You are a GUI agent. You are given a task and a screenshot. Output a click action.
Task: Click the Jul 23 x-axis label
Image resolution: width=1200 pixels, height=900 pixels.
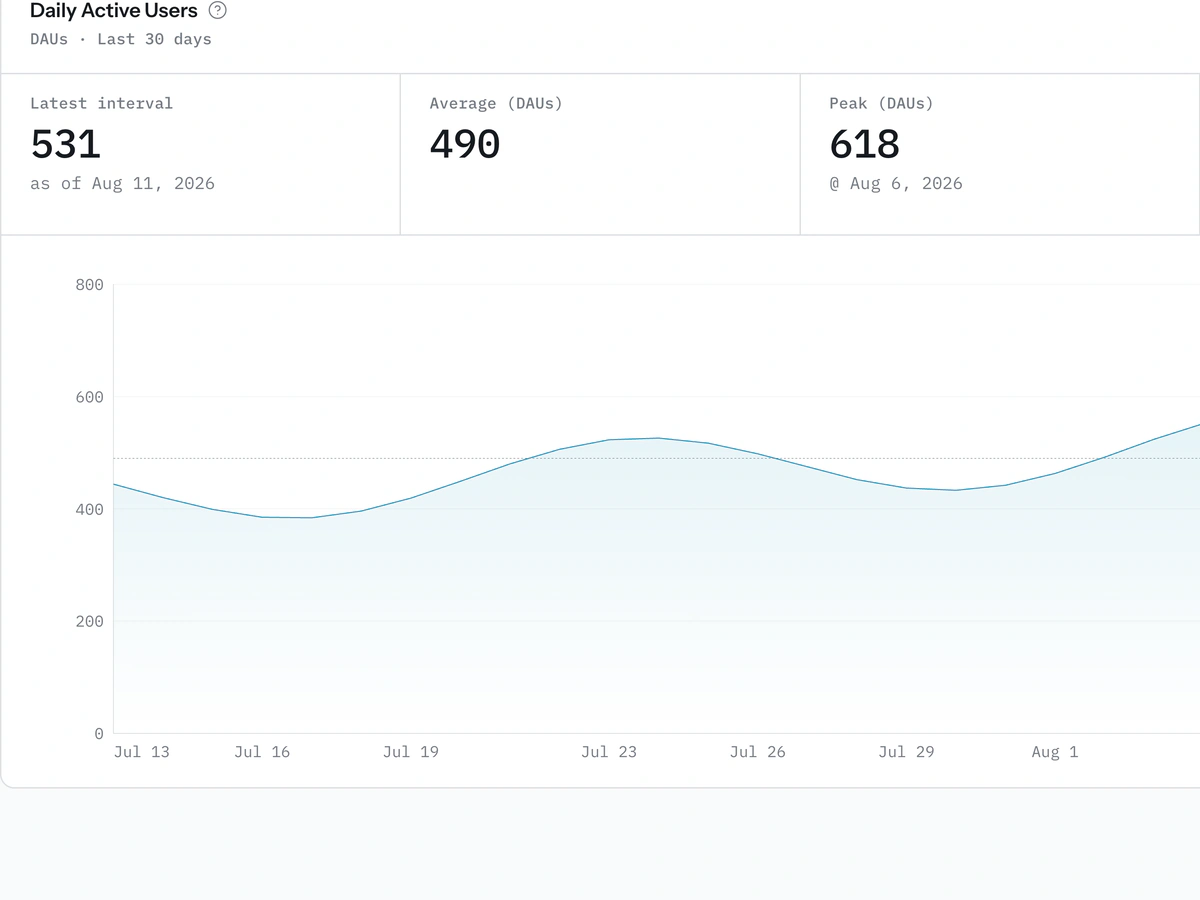point(609,752)
